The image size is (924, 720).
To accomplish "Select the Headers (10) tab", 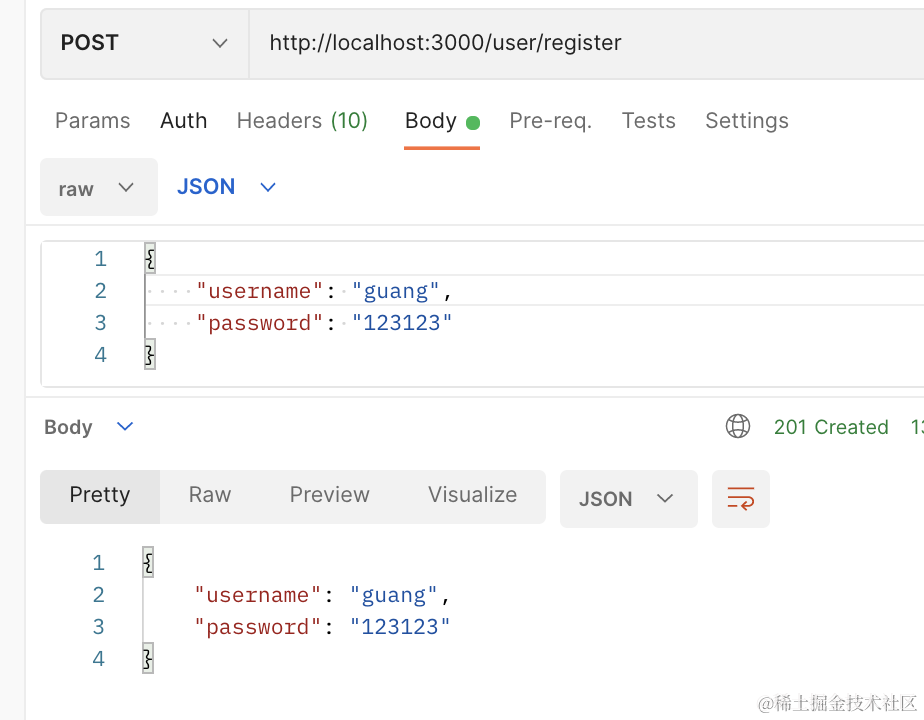I will coord(302,121).
